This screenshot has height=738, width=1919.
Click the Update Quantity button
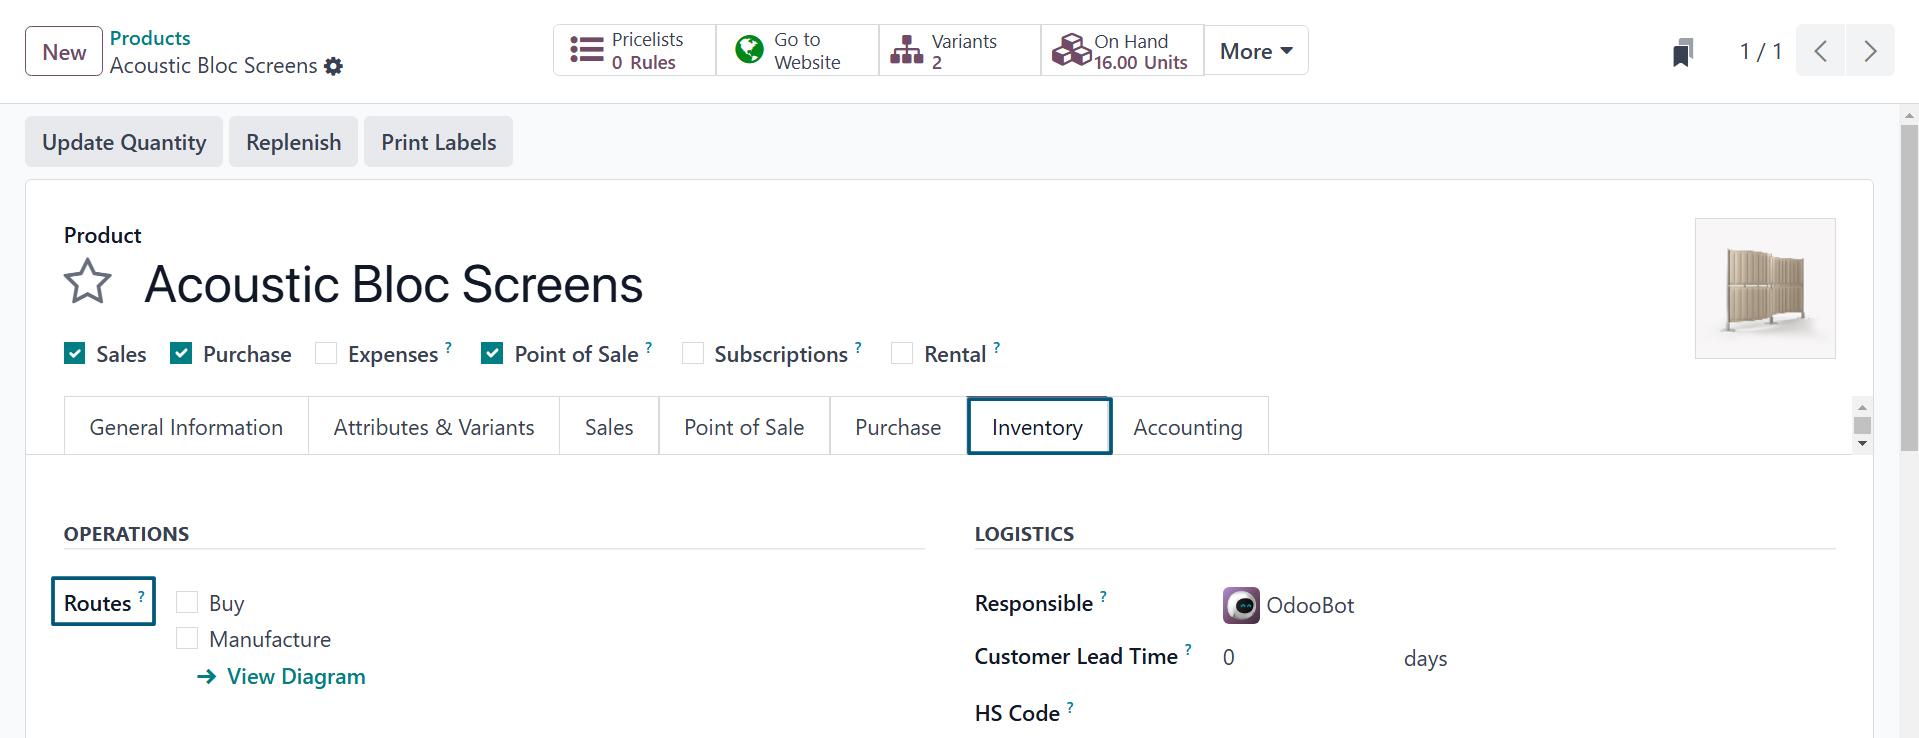coord(124,142)
